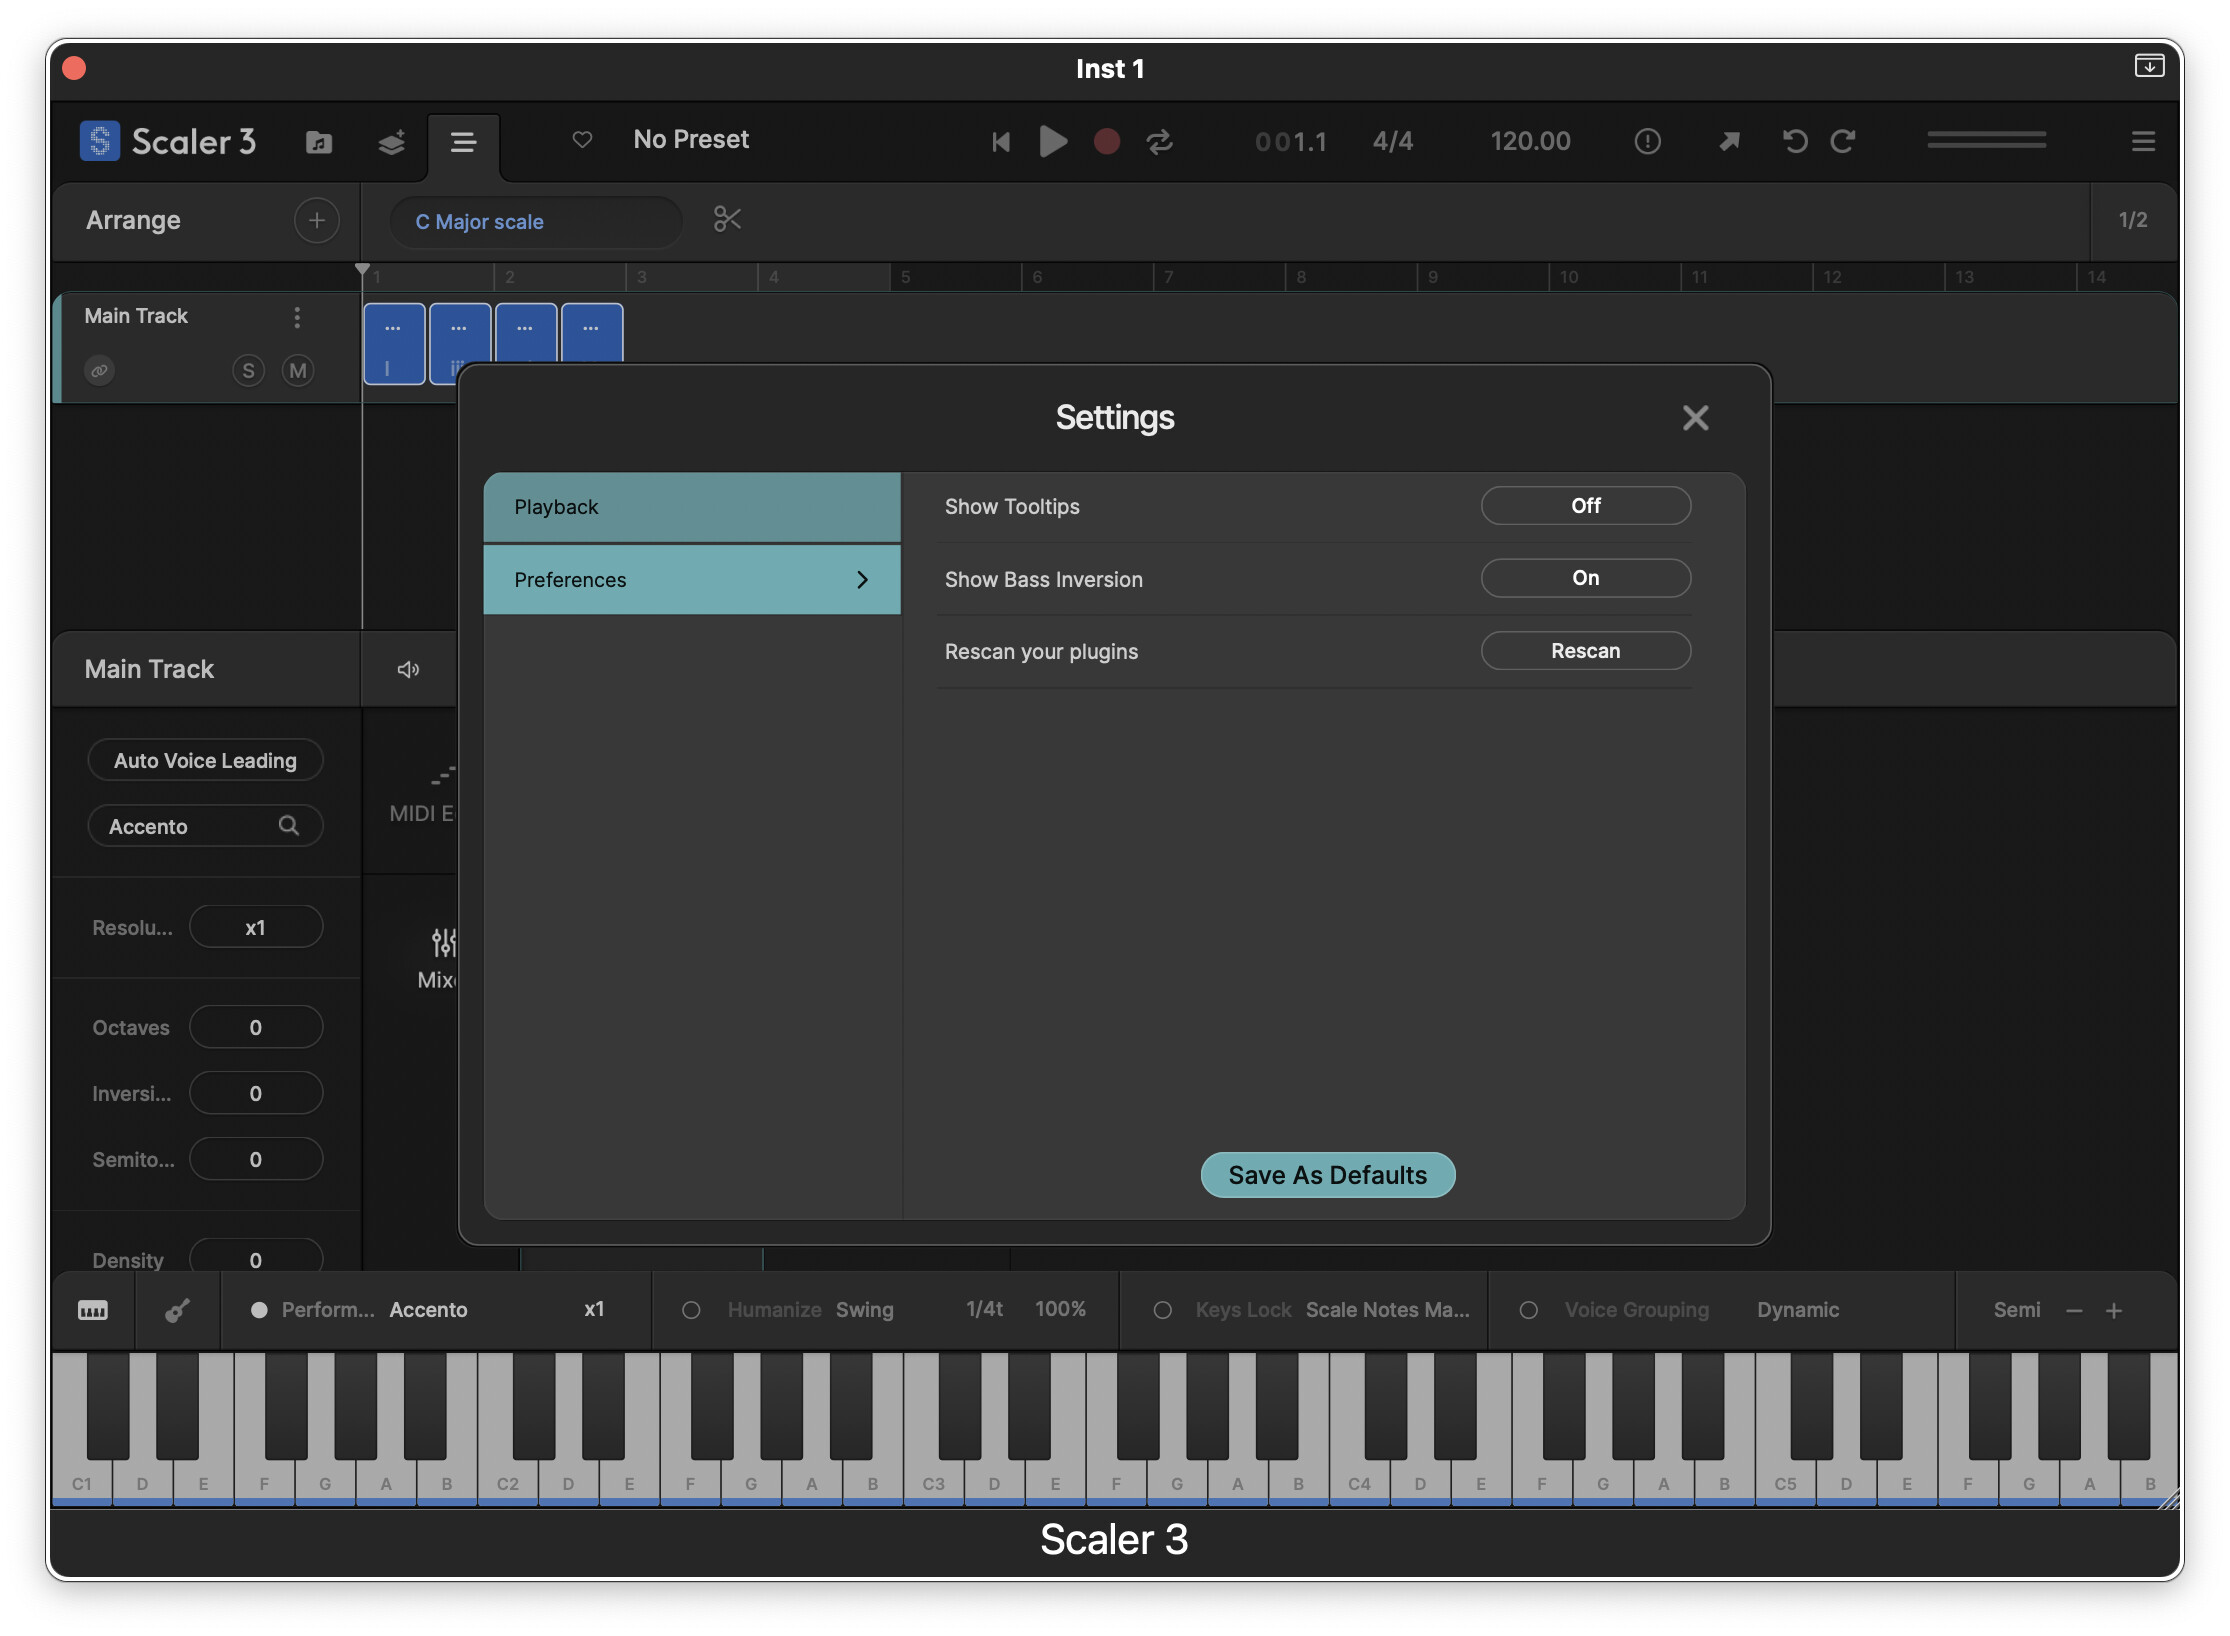This screenshot has width=2230, height=1636.
Task: Click the Octaves value field
Action: click(255, 1028)
